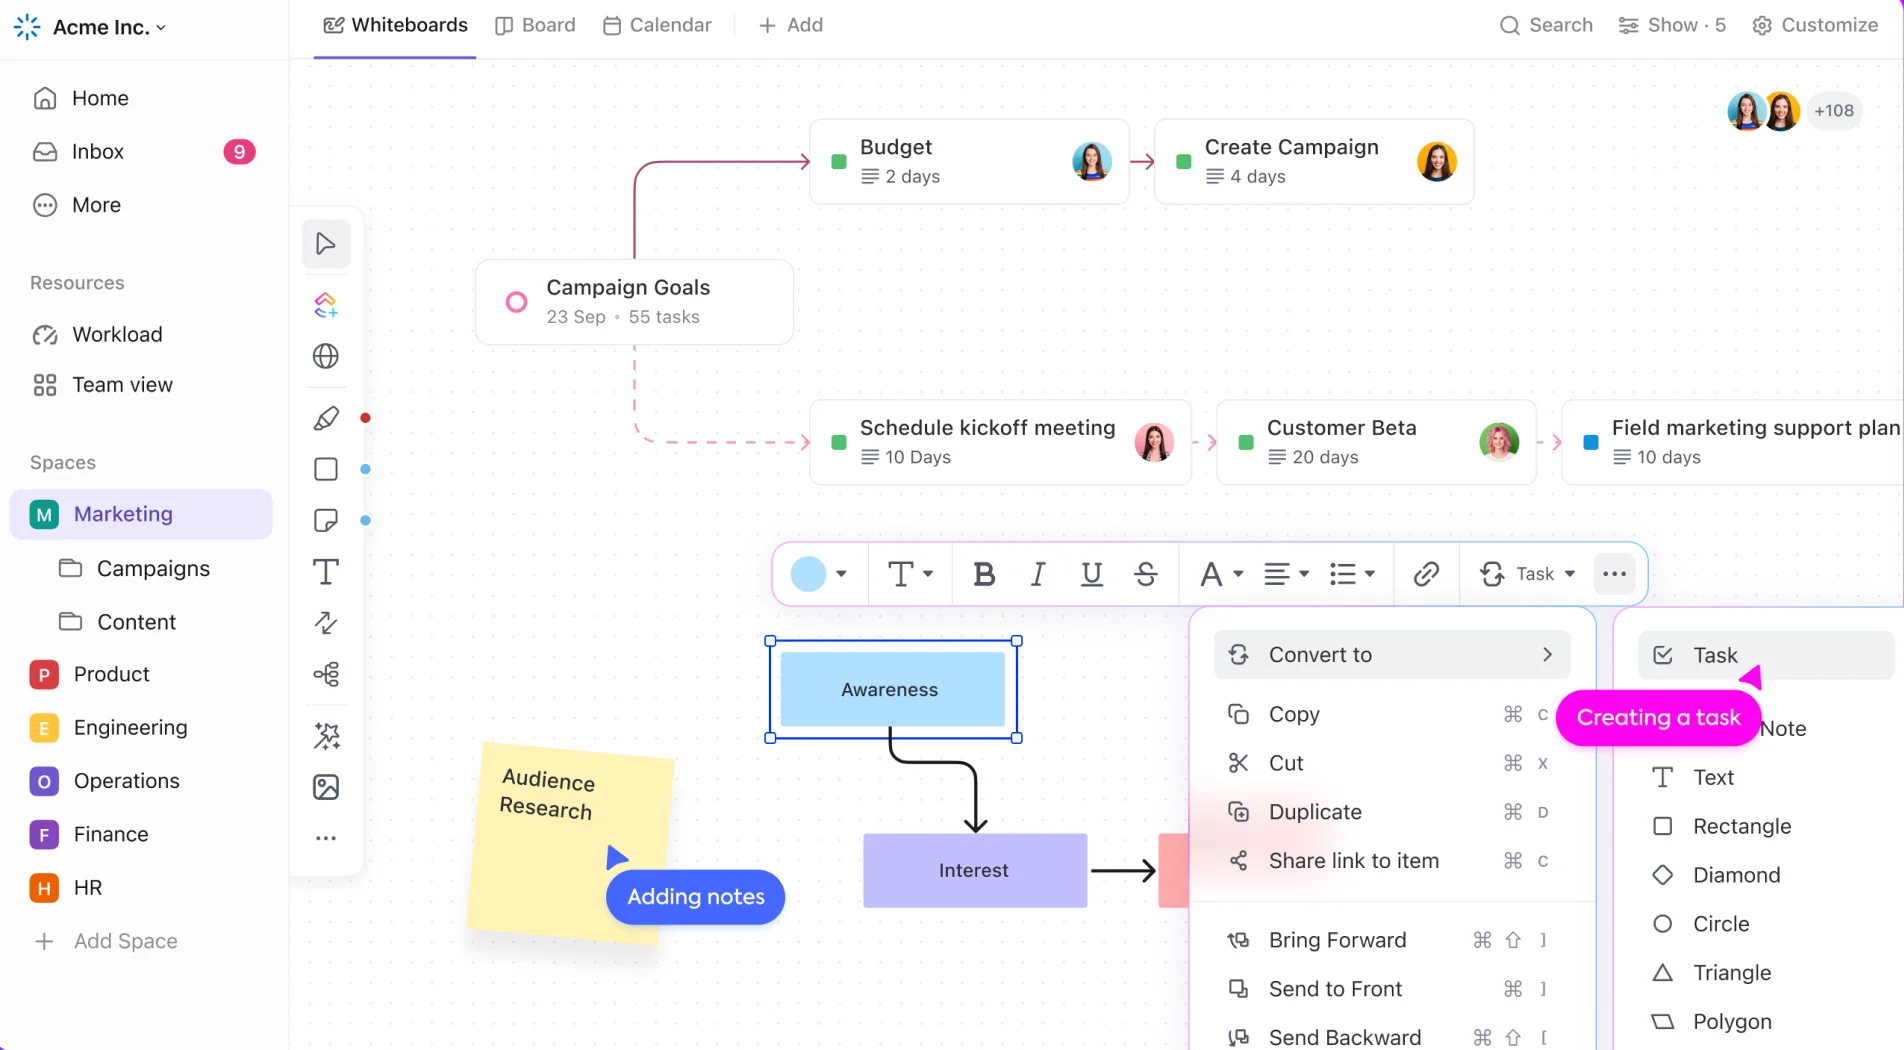This screenshot has height=1050, width=1904.
Task: Open the more options ellipsis in format bar
Action: click(1614, 574)
